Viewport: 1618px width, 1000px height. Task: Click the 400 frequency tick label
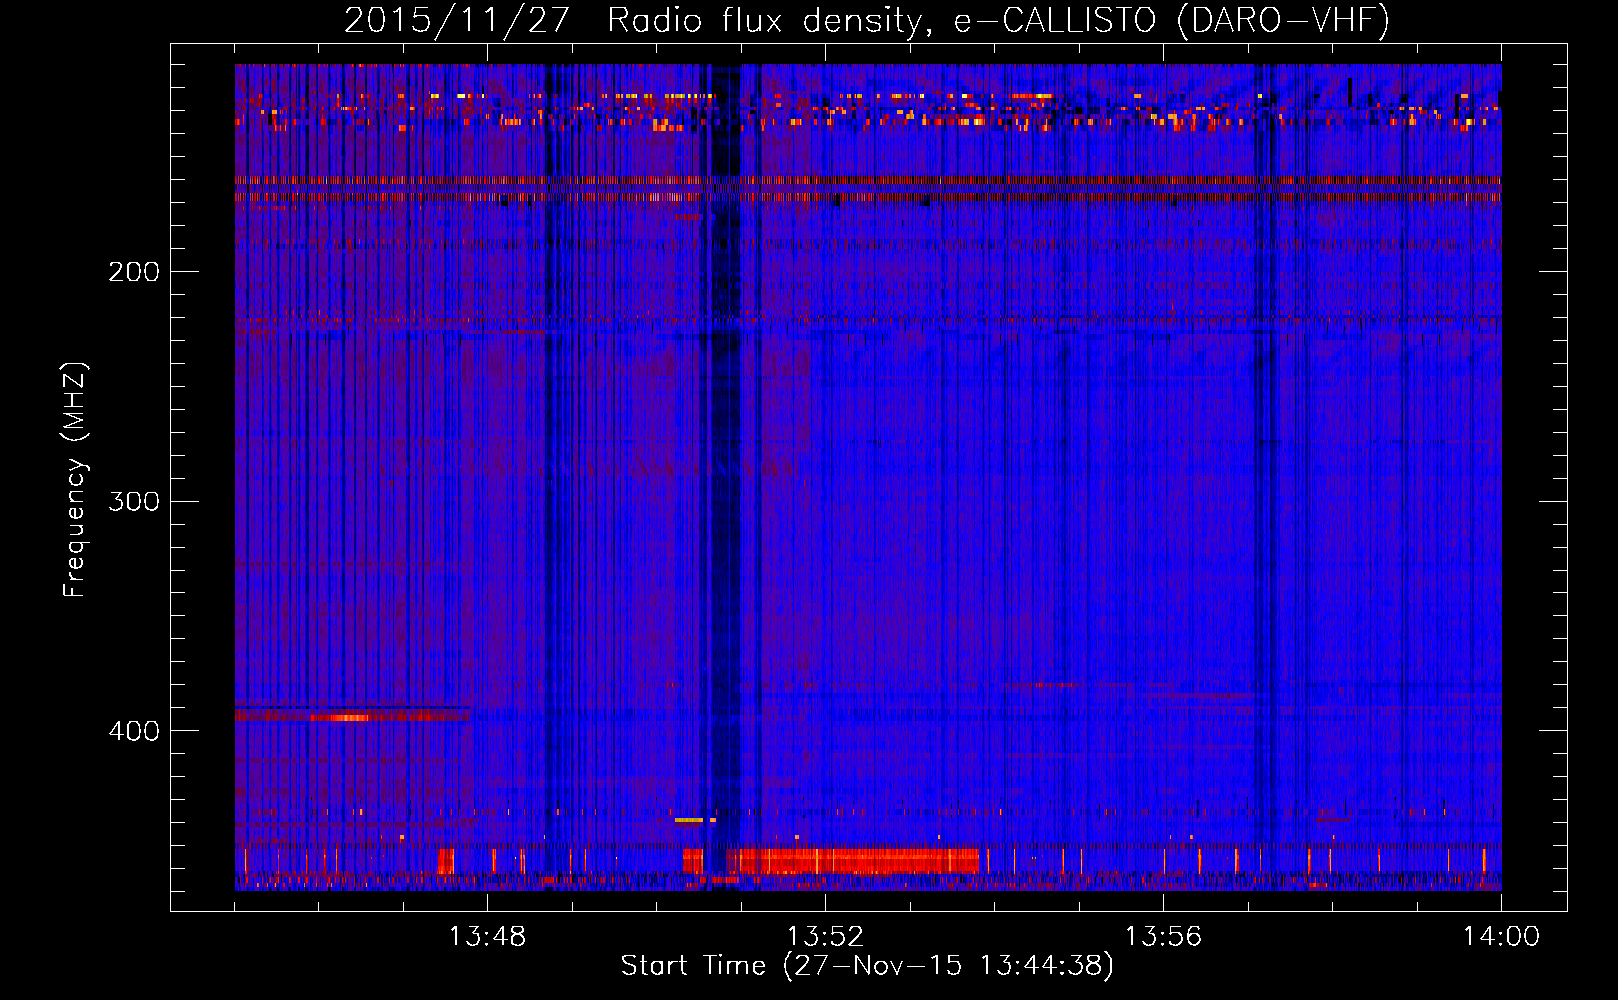tap(133, 731)
